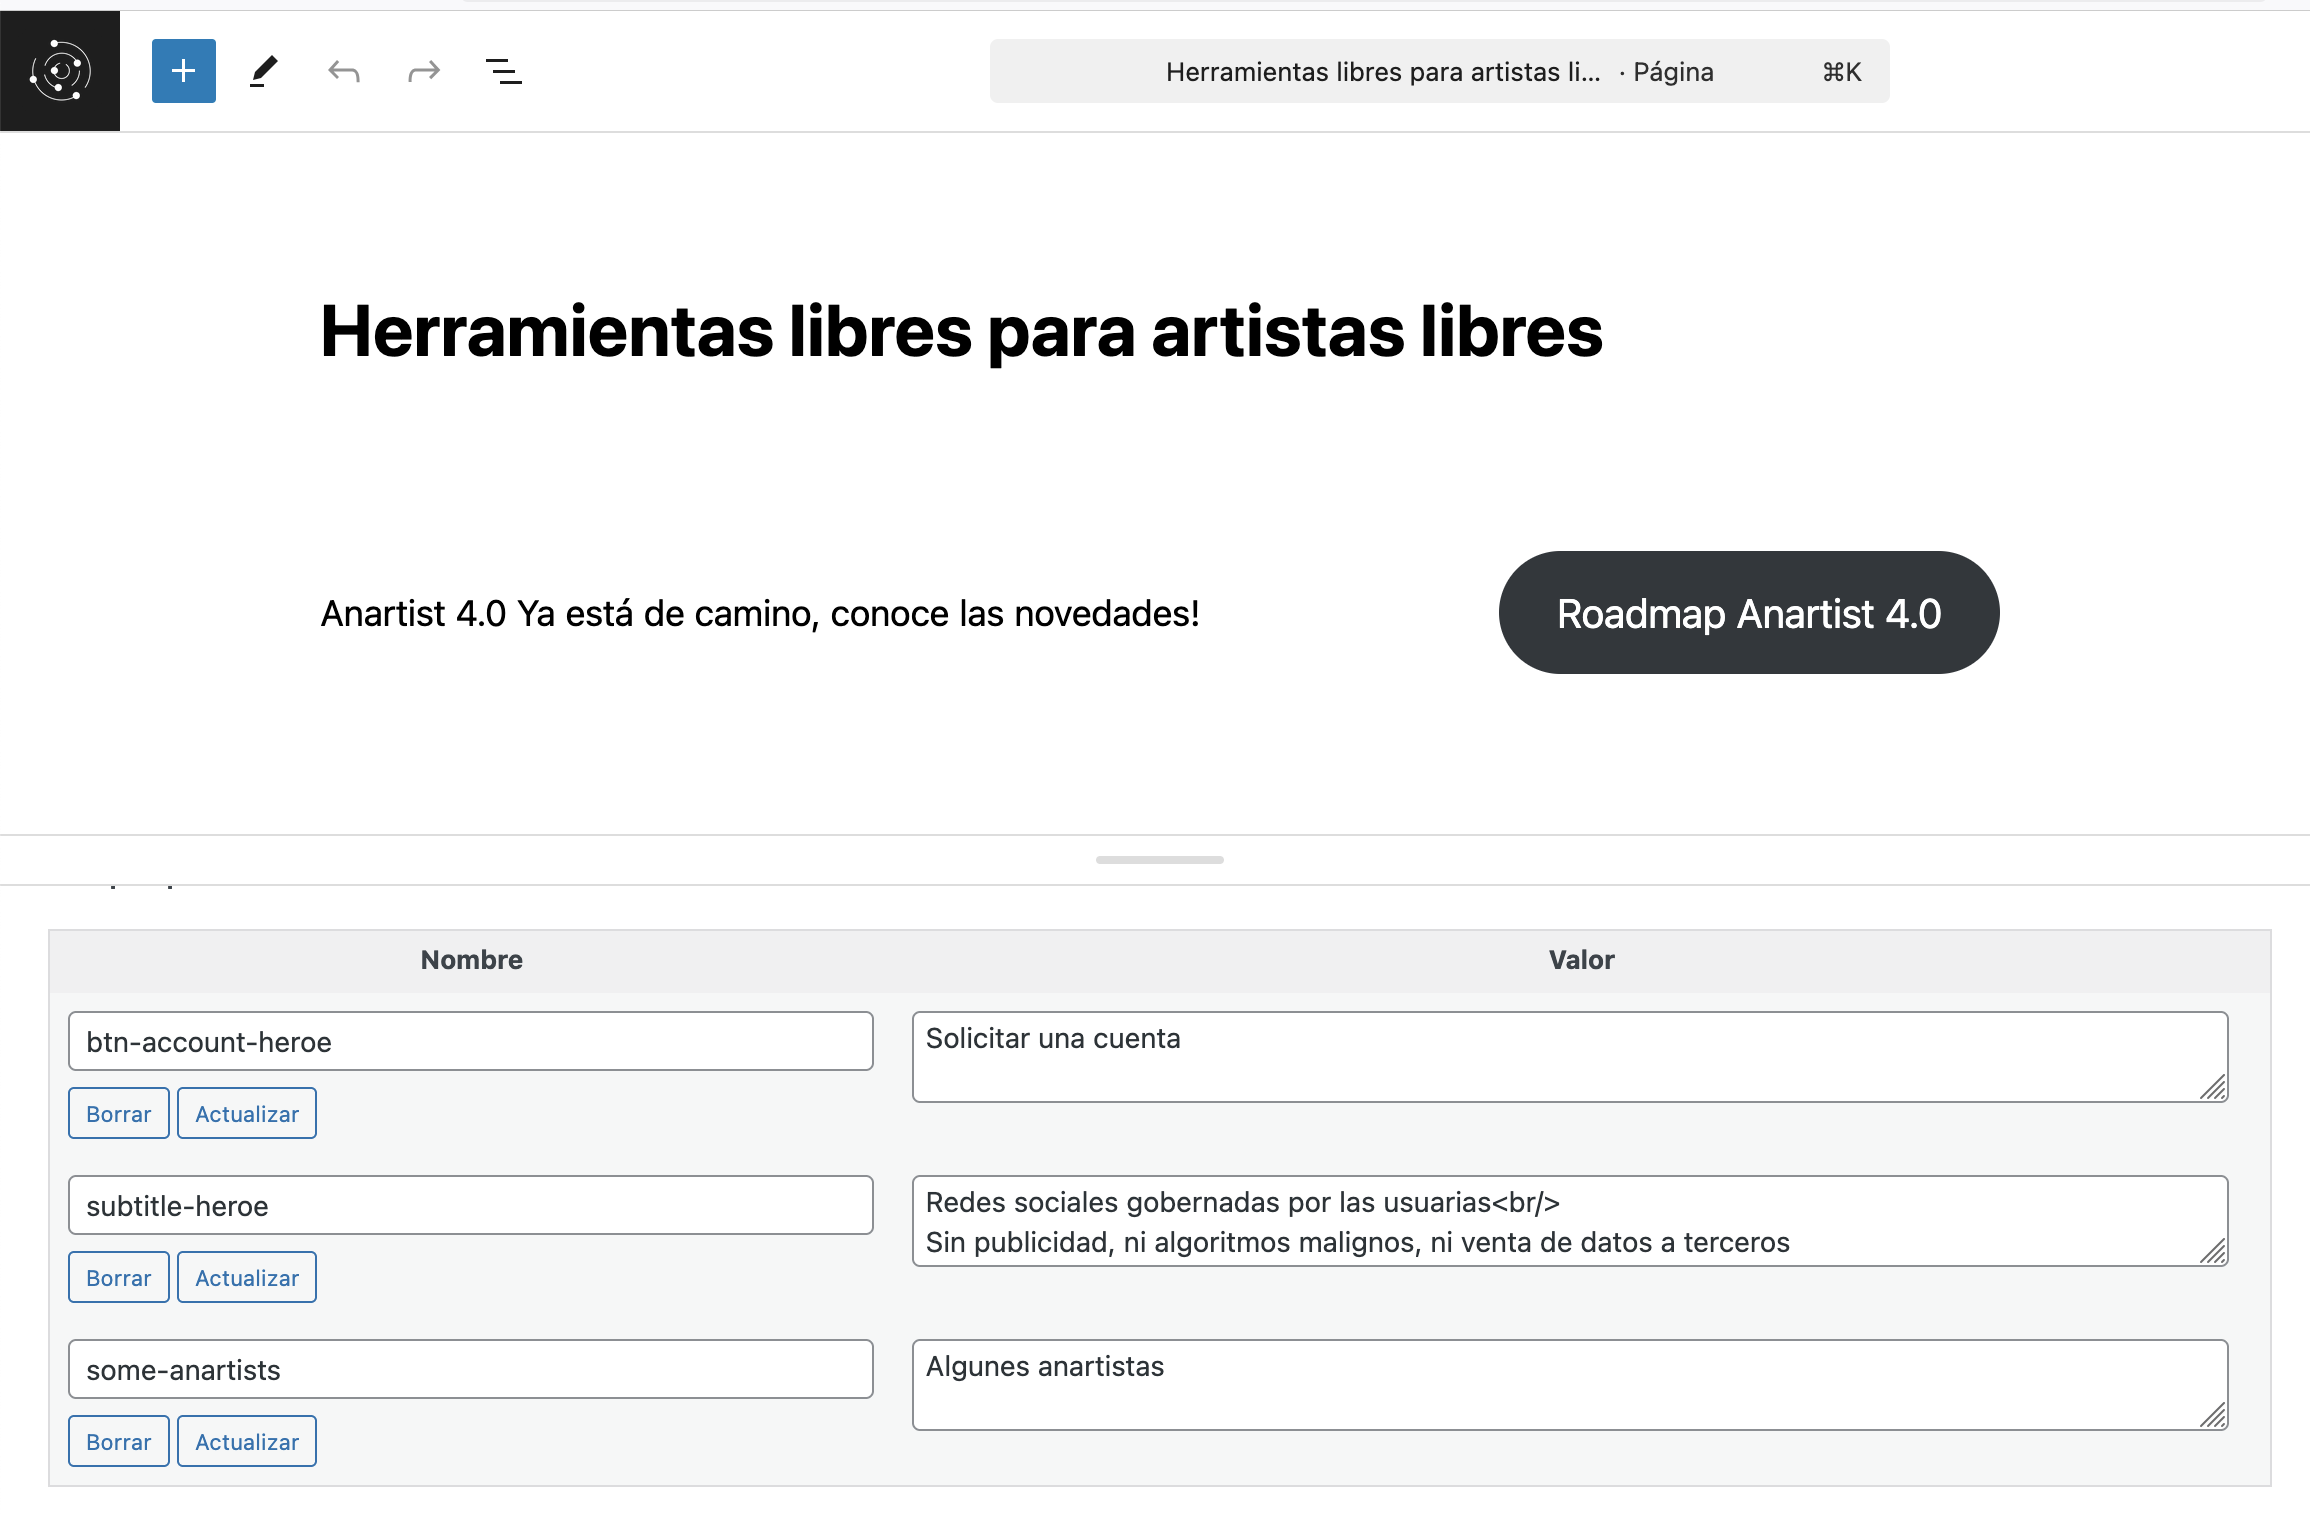Image resolution: width=2310 pixels, height=1520 pixels.
Task: Edit the Solicitar una cuenta value field
Action: [x=1570, y=1057]
